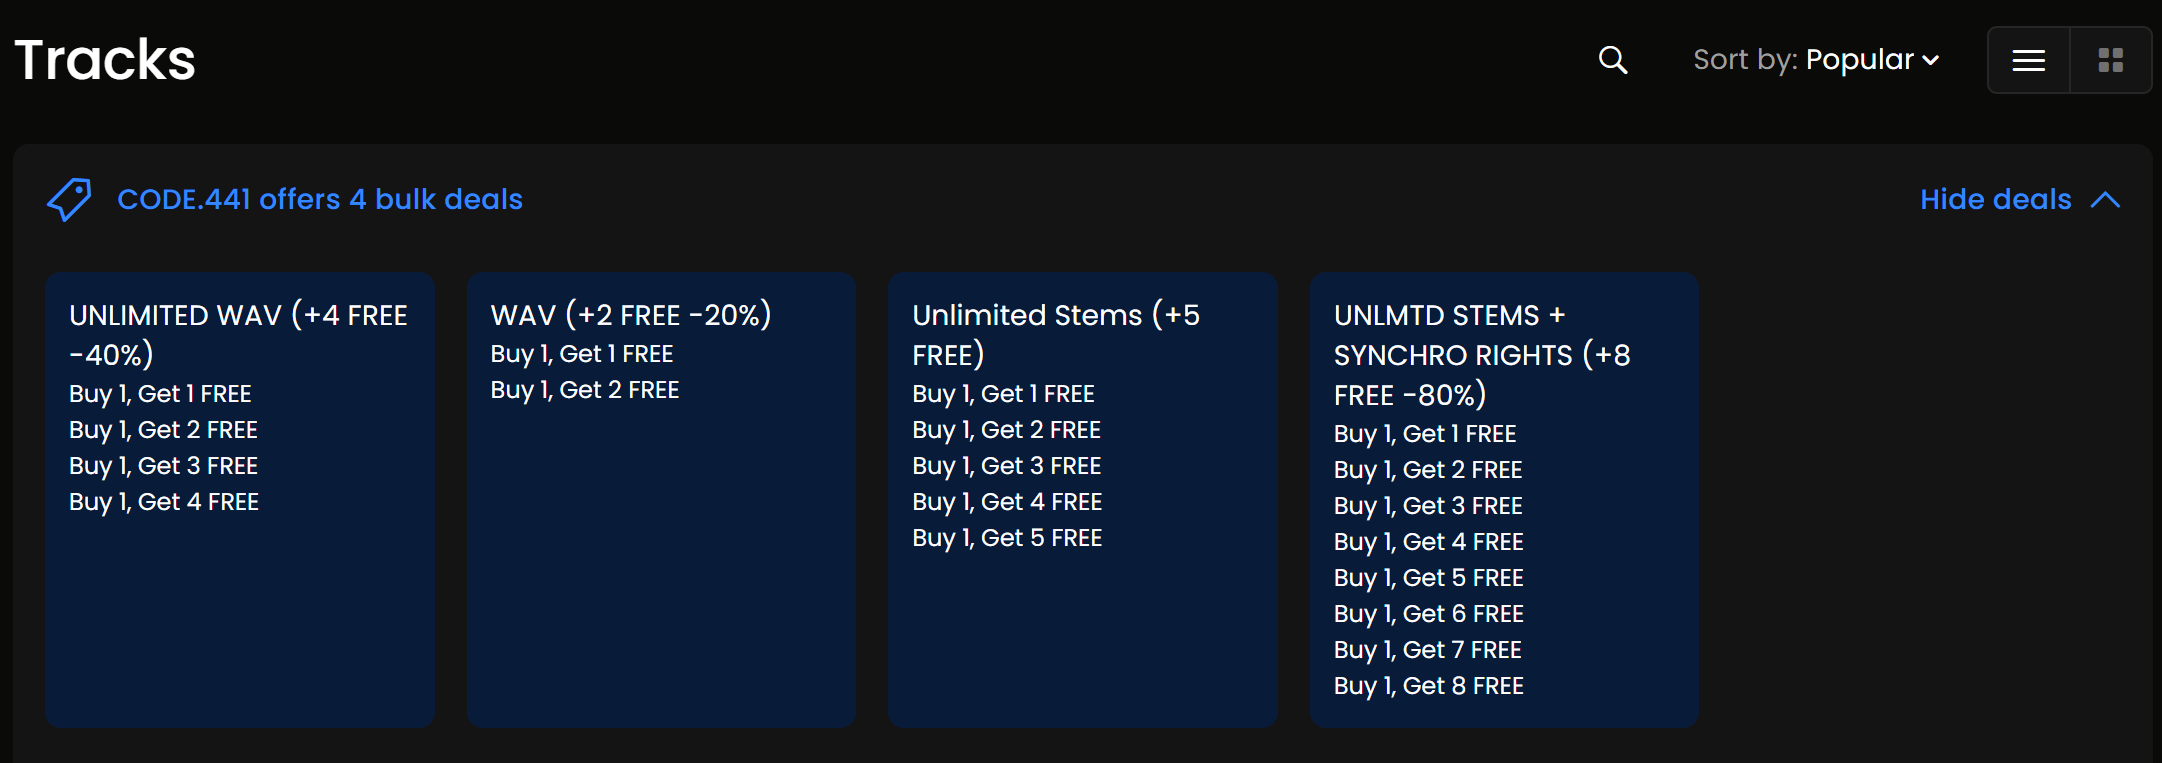
Task: Switch to grid view layout
Action: tap(2110, 61)
